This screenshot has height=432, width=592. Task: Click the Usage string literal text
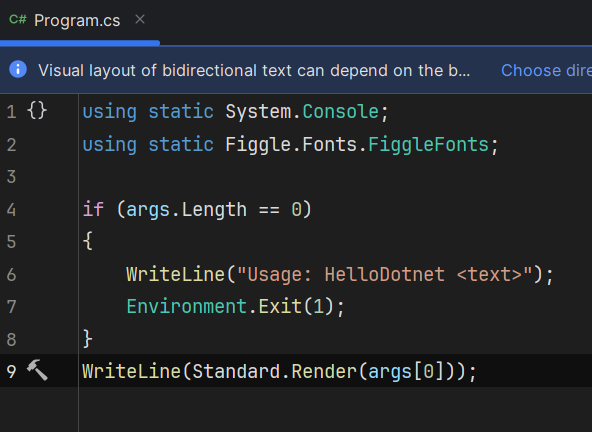point(385,275)
